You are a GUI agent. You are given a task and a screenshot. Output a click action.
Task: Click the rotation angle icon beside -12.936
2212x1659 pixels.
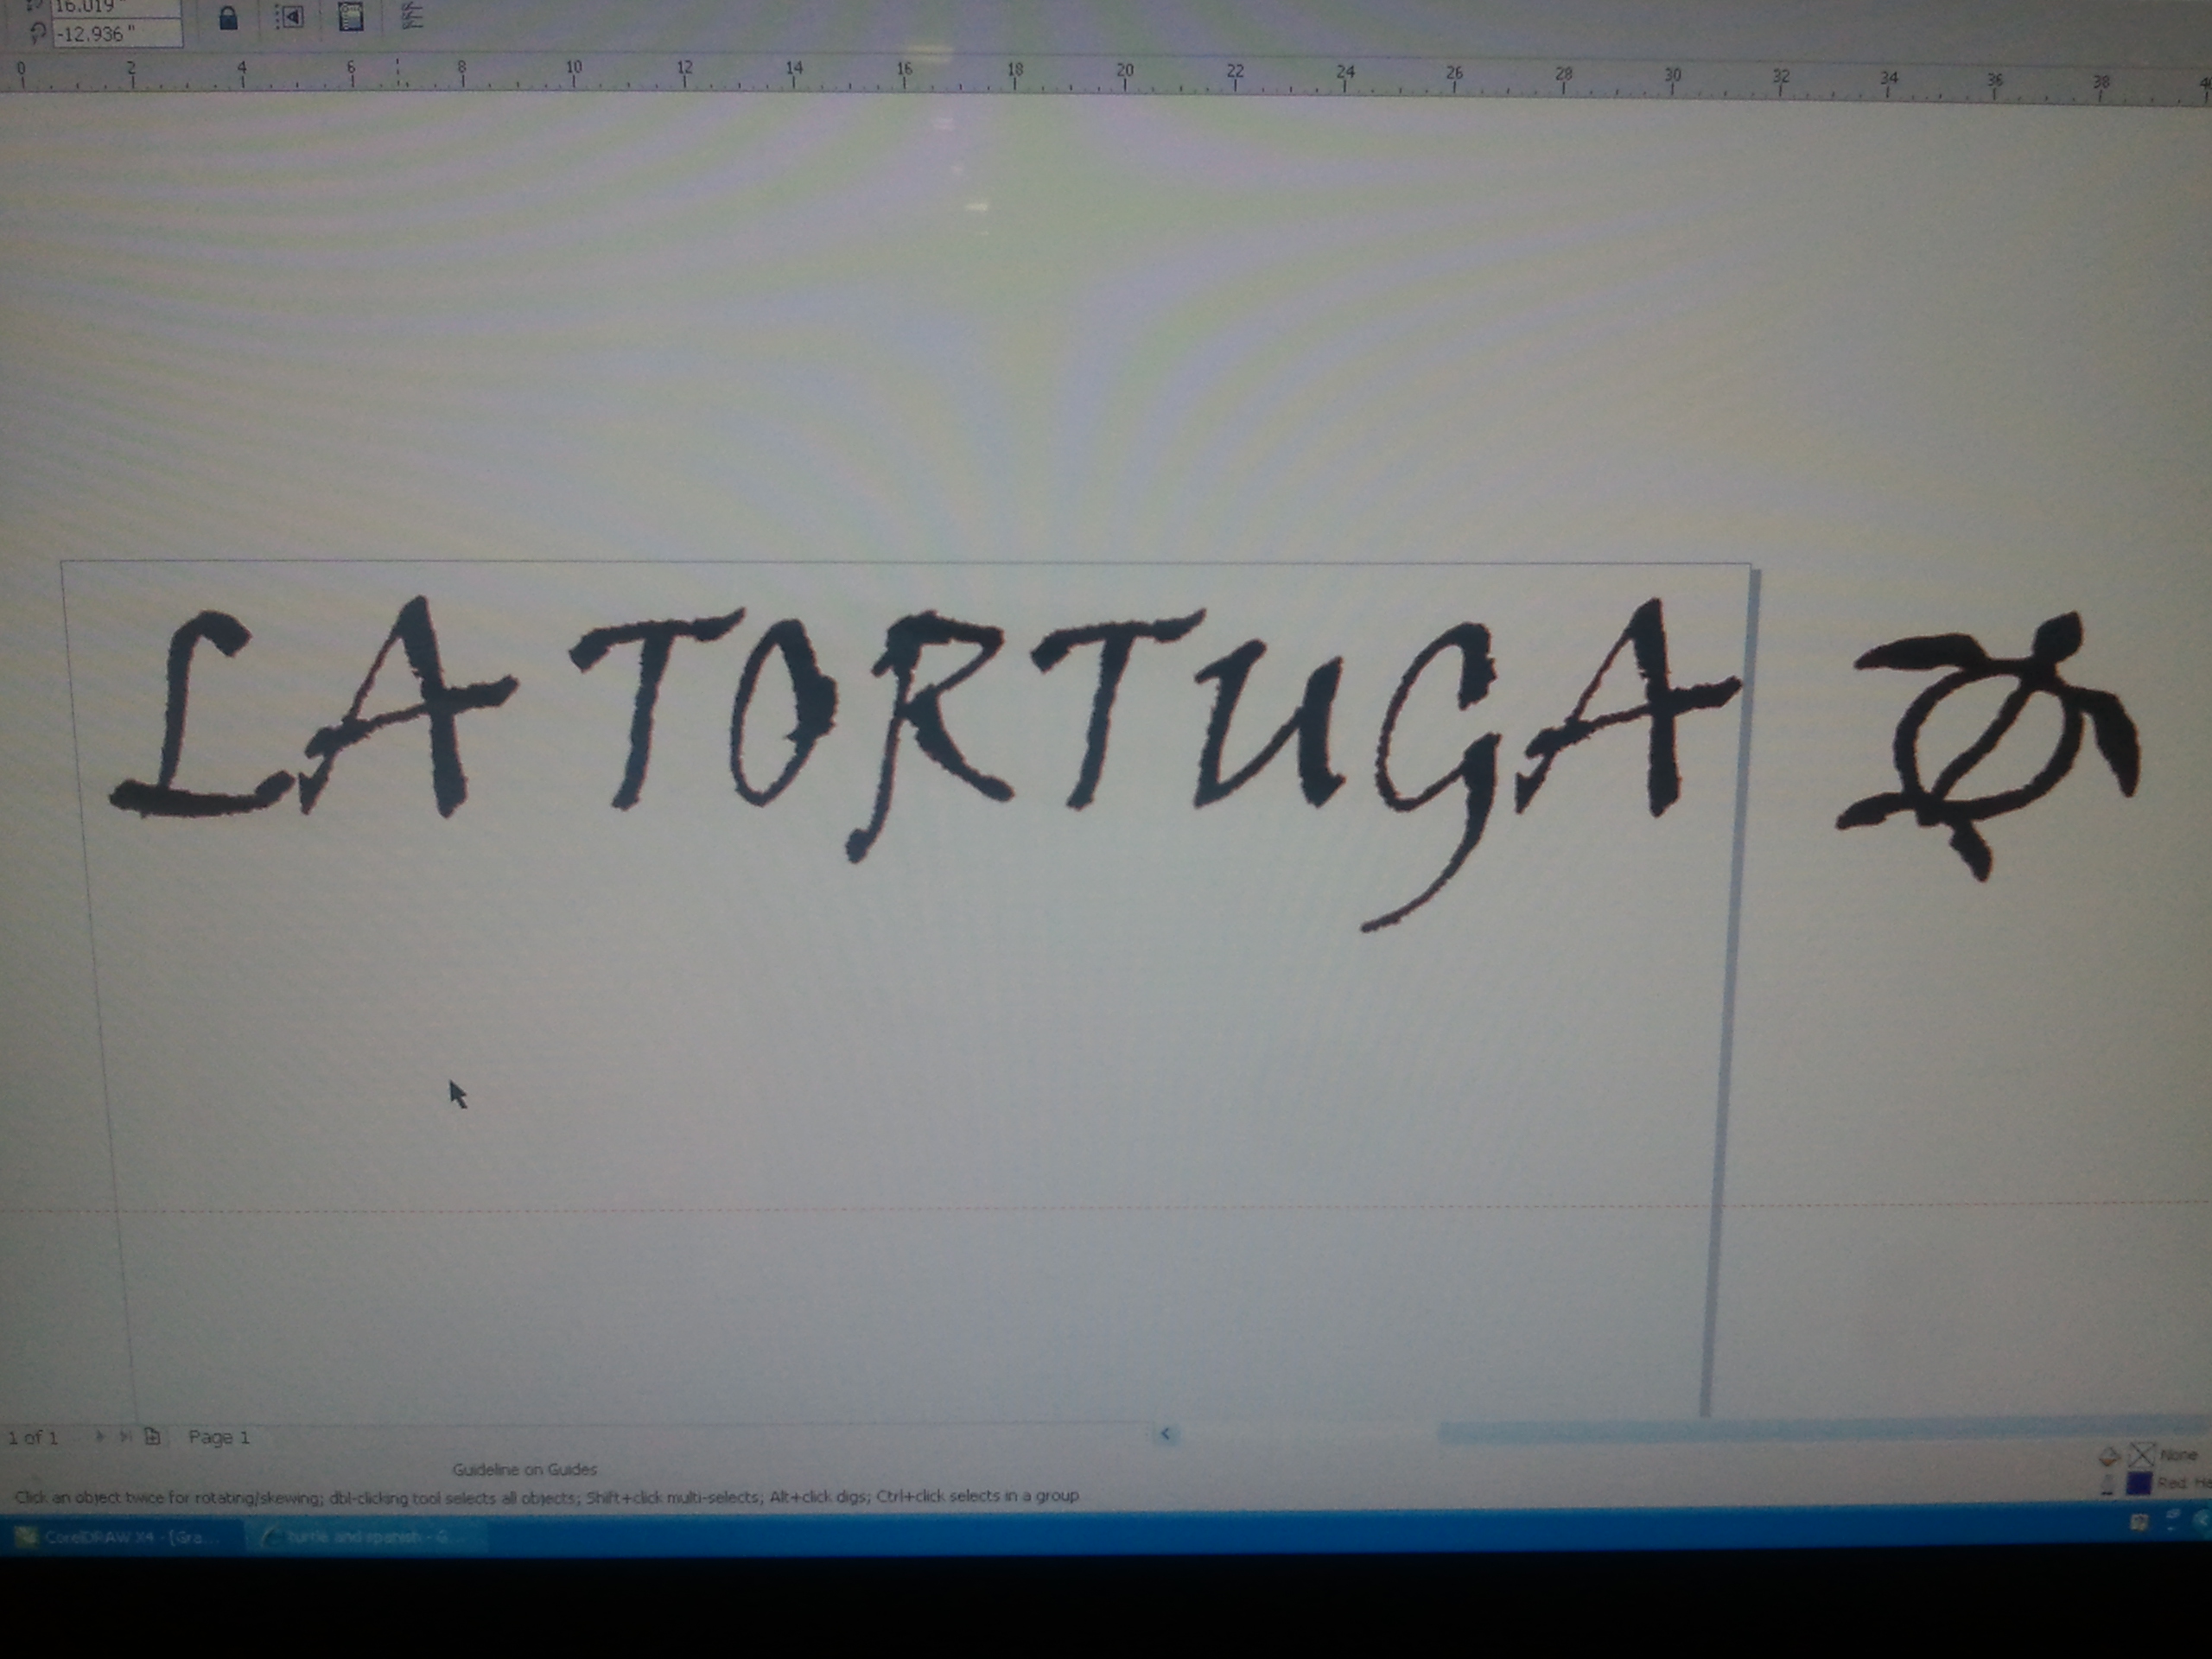(x=38, y=33)
